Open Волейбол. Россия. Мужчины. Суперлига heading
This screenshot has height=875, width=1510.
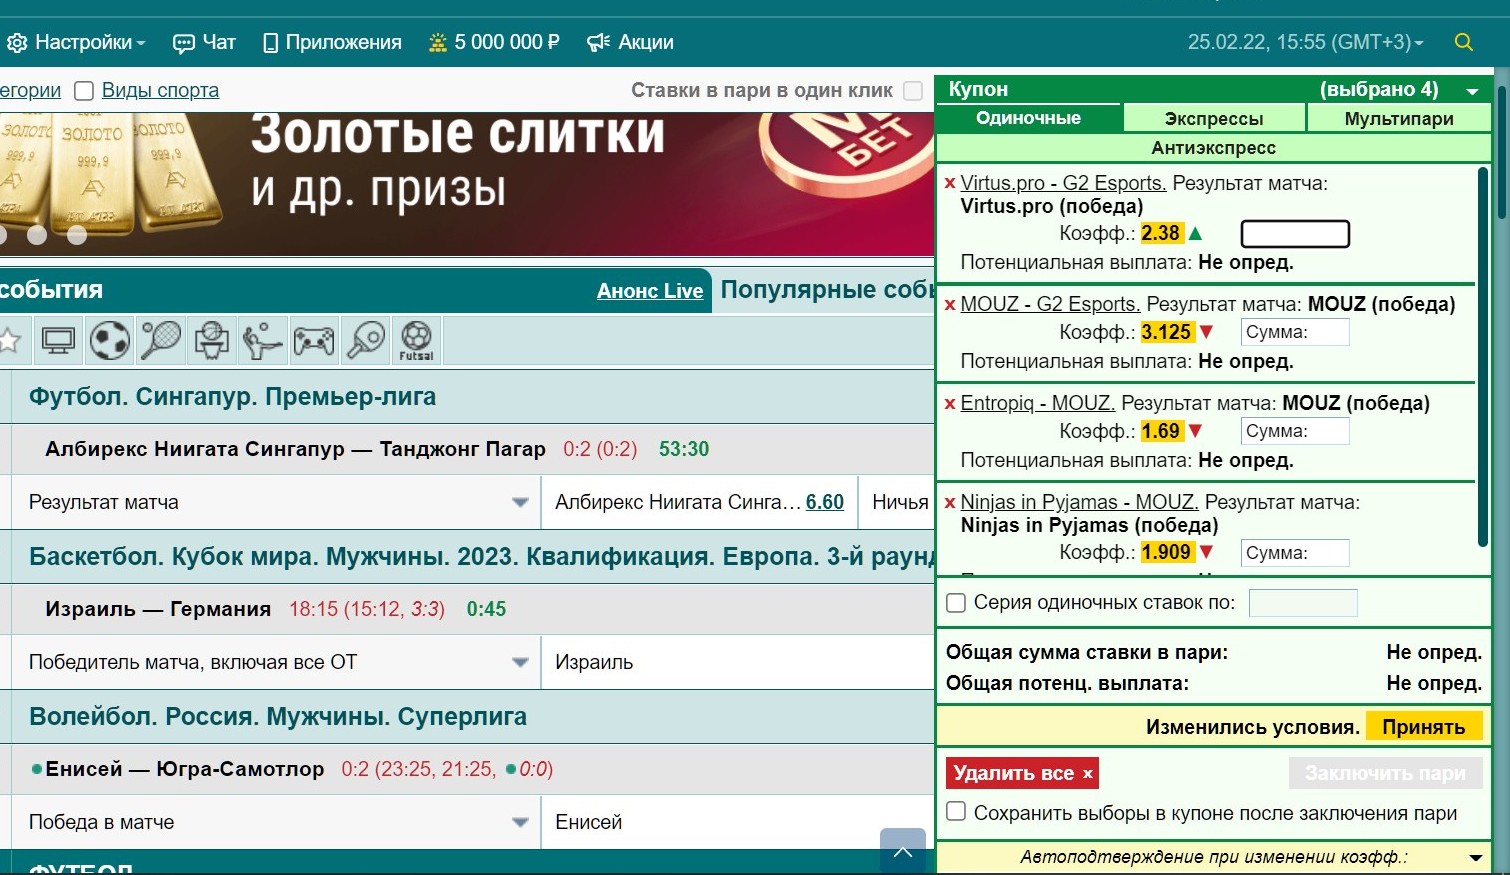278,717
